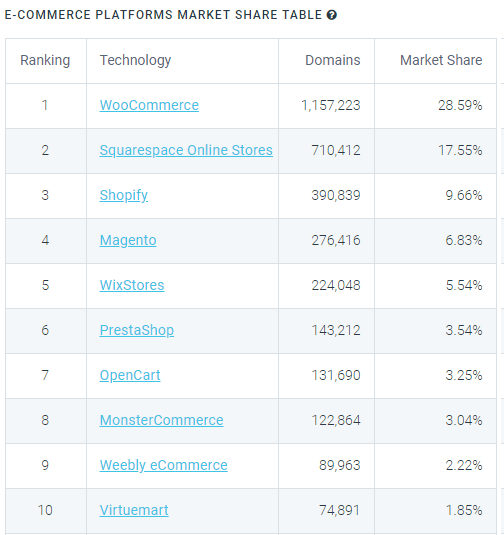Follow the Weebly eCommerce link

[x=163, y=465]
